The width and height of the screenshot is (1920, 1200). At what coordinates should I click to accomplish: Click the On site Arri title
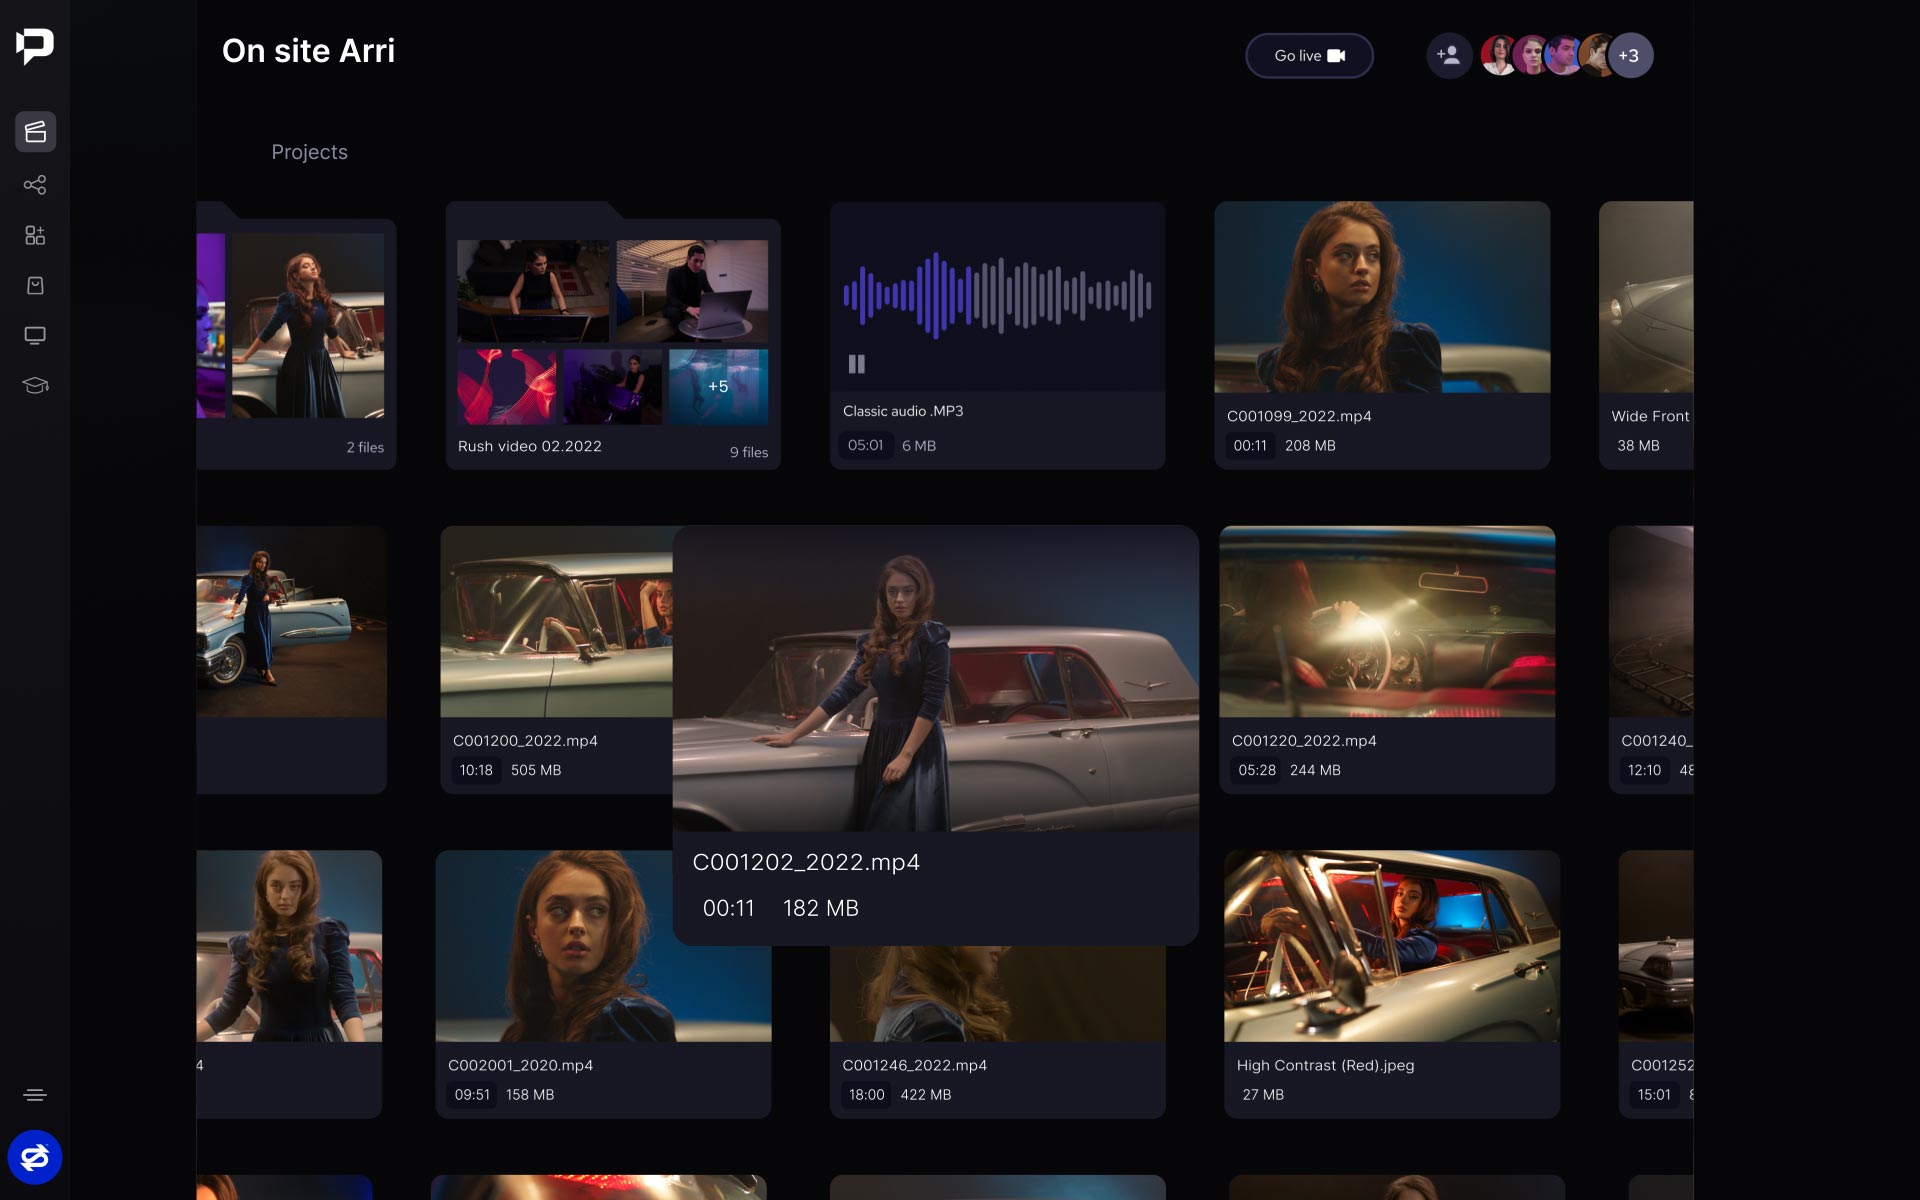pyautogui.click(x=309, y=51)
